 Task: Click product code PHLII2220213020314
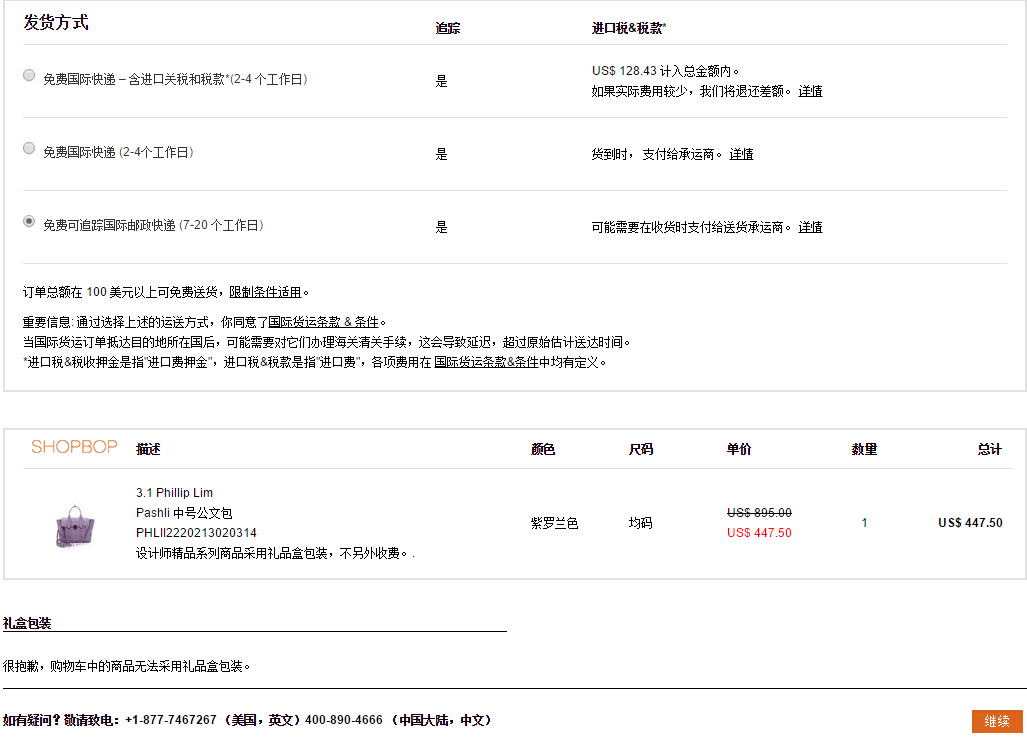[196, 533]
